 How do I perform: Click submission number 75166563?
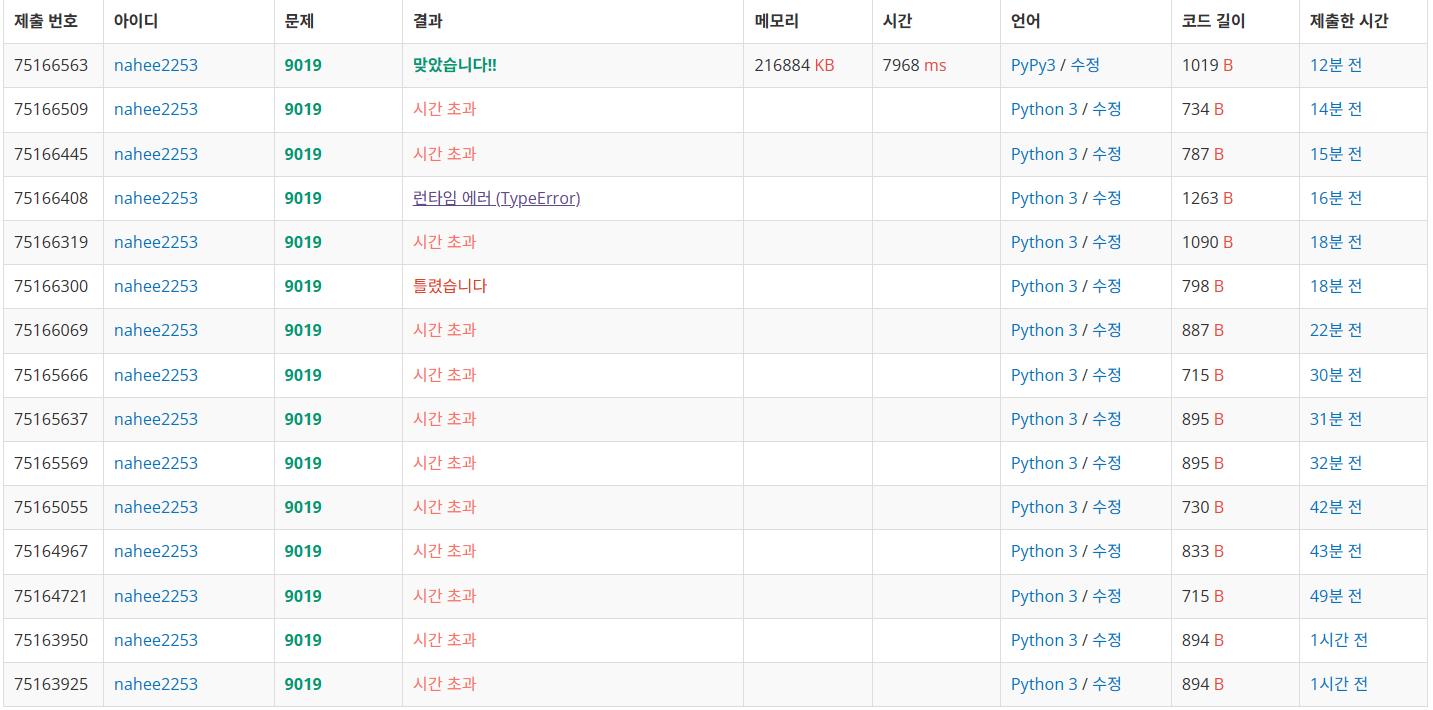[51, 65]
